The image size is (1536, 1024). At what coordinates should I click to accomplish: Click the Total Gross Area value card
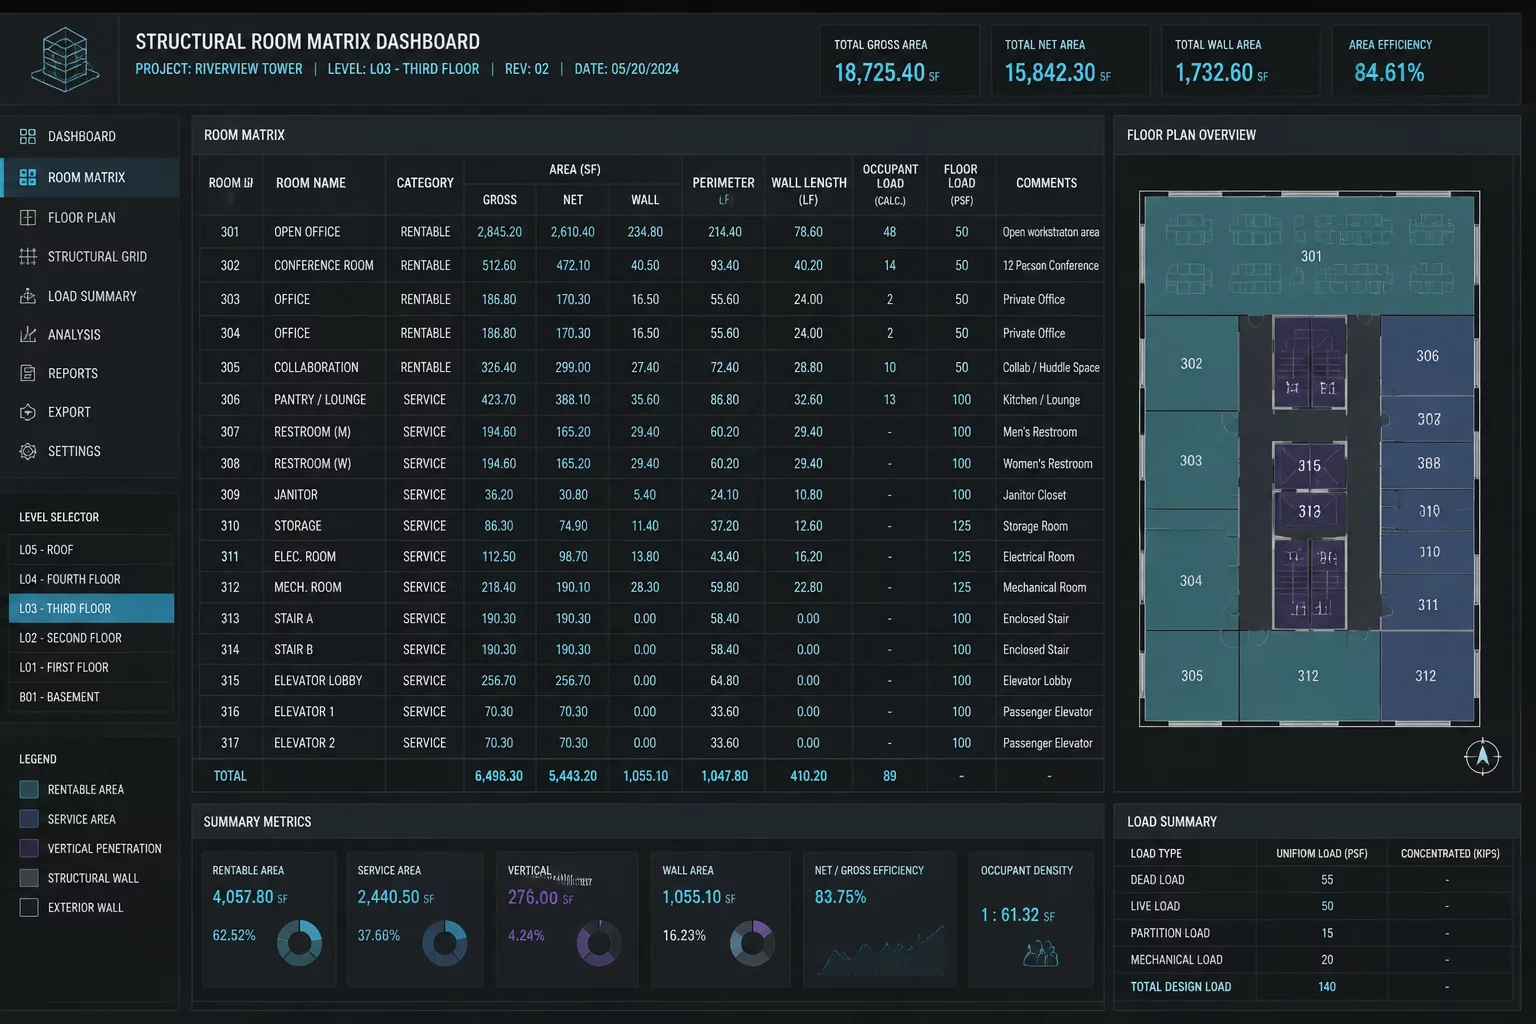click(899, 61)
